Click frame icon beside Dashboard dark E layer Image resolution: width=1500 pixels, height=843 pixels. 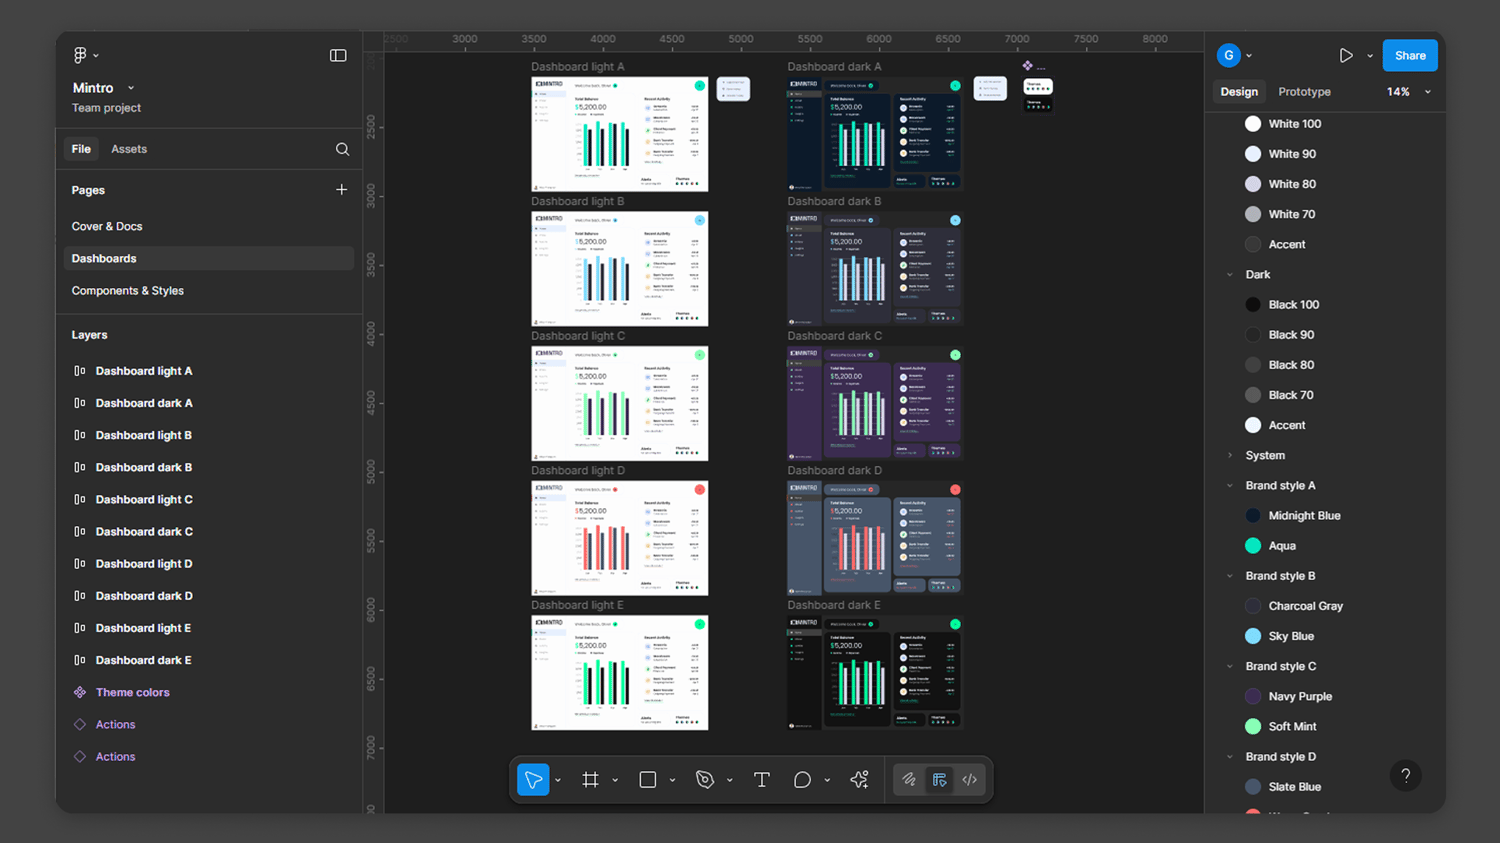coord(80,660)
